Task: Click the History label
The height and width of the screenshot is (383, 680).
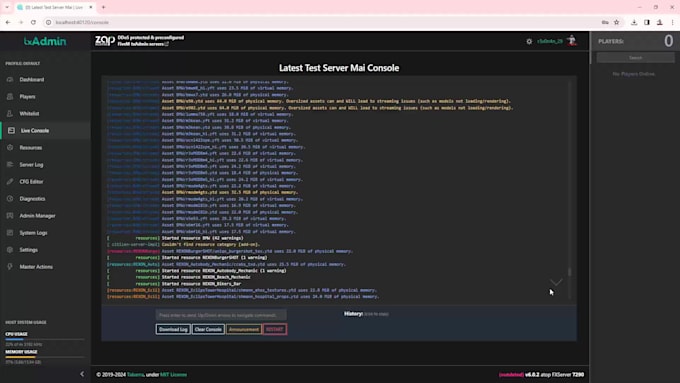Action: pos(353,314)
